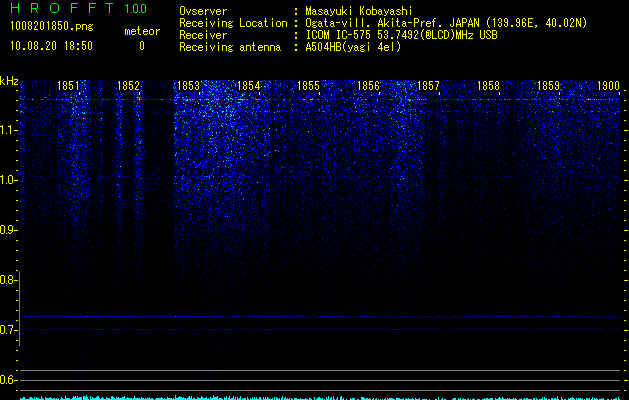This screenshot has height=400, width=629.
Task: Click the 0.9 kHz frequency axis label
Action: point(8,230)
